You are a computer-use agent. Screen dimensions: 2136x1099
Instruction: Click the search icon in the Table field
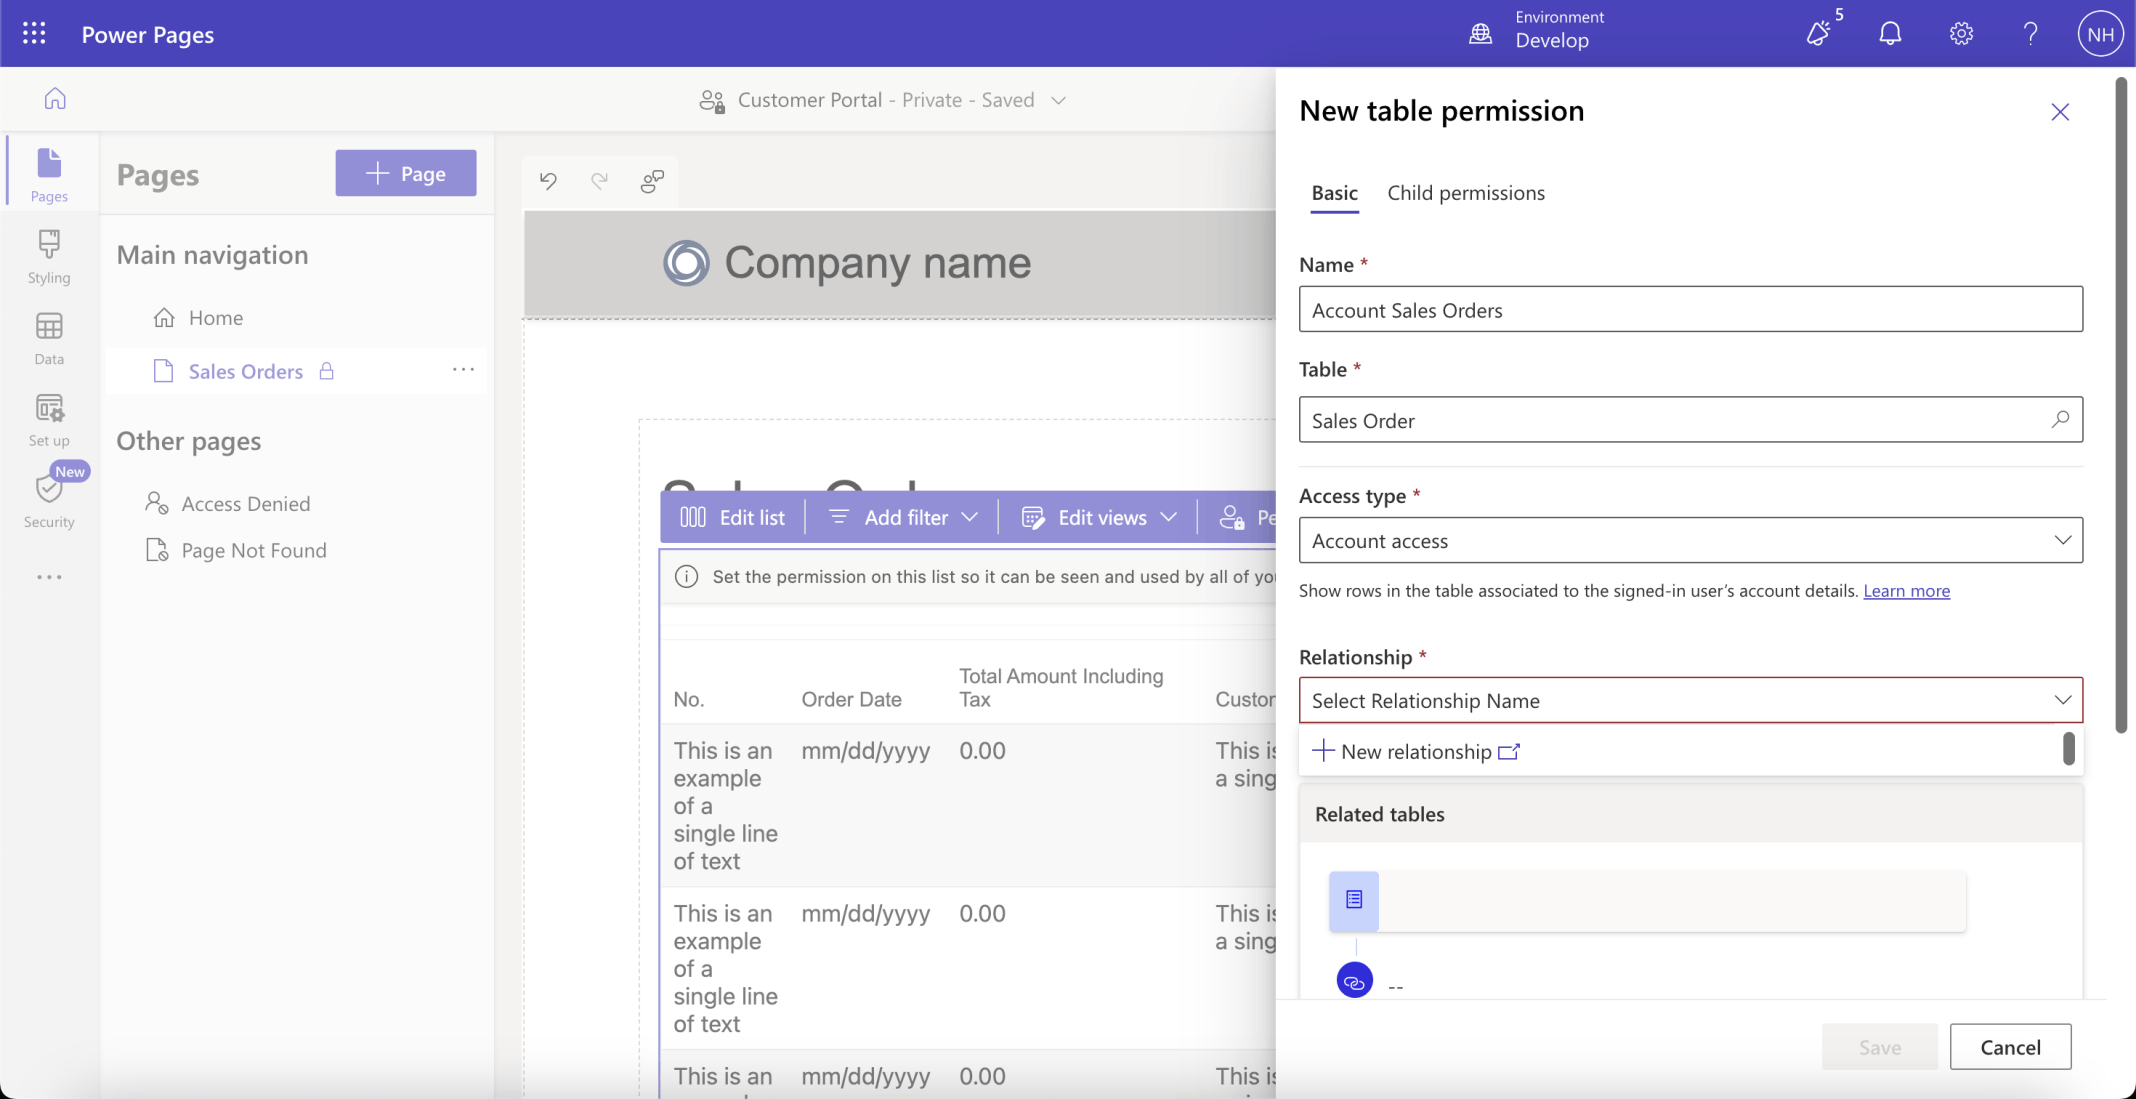click(2059, 420)
